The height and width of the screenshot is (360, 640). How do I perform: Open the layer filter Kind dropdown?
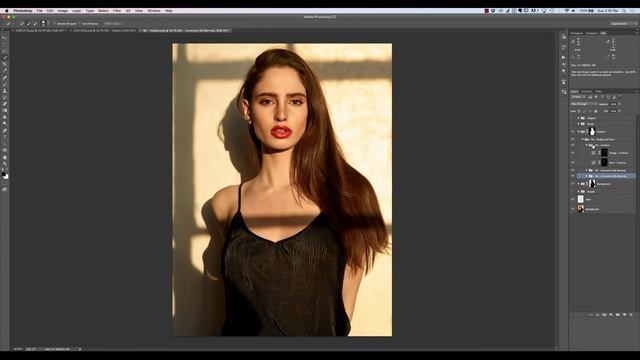point(578,97)
